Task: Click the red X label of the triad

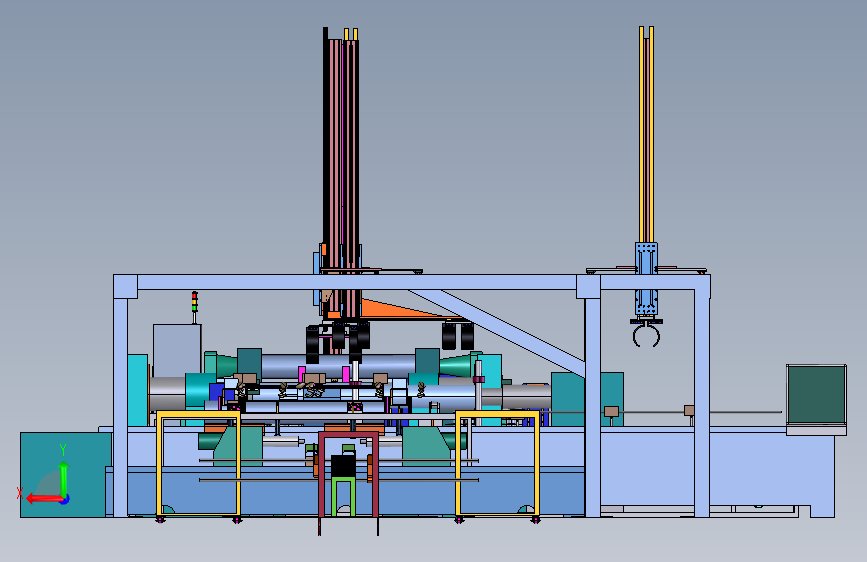Action: pos(20,493)
